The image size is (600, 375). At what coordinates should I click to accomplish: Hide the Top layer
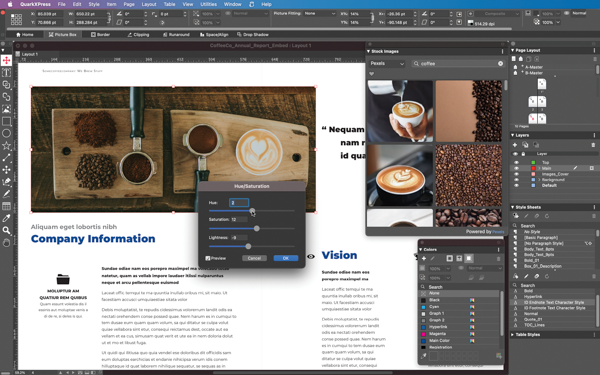tap(516, 163)
